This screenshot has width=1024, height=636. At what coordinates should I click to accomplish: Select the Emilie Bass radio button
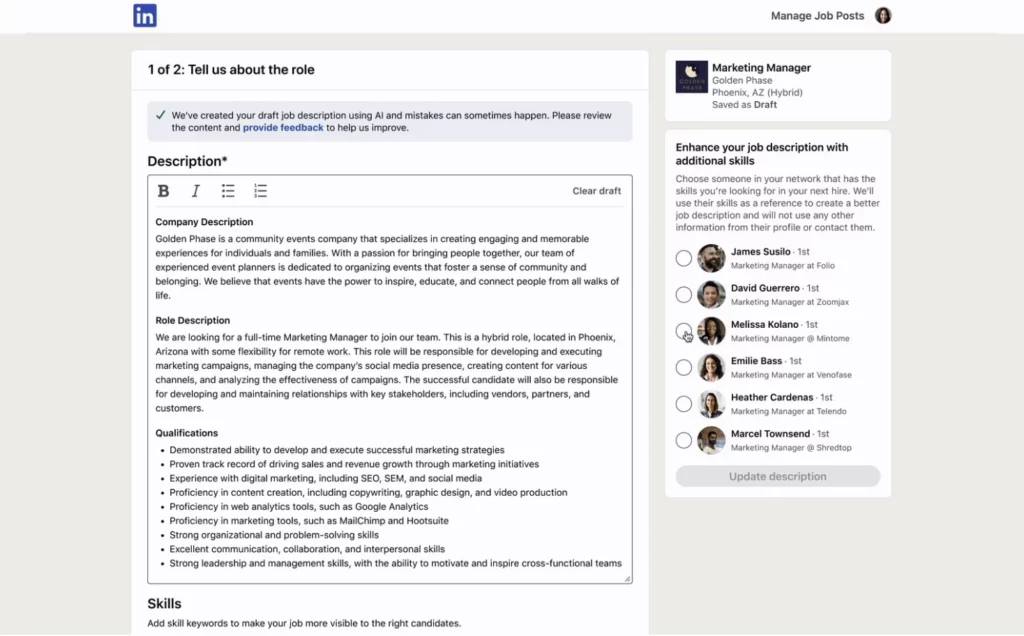pos(684,368)
